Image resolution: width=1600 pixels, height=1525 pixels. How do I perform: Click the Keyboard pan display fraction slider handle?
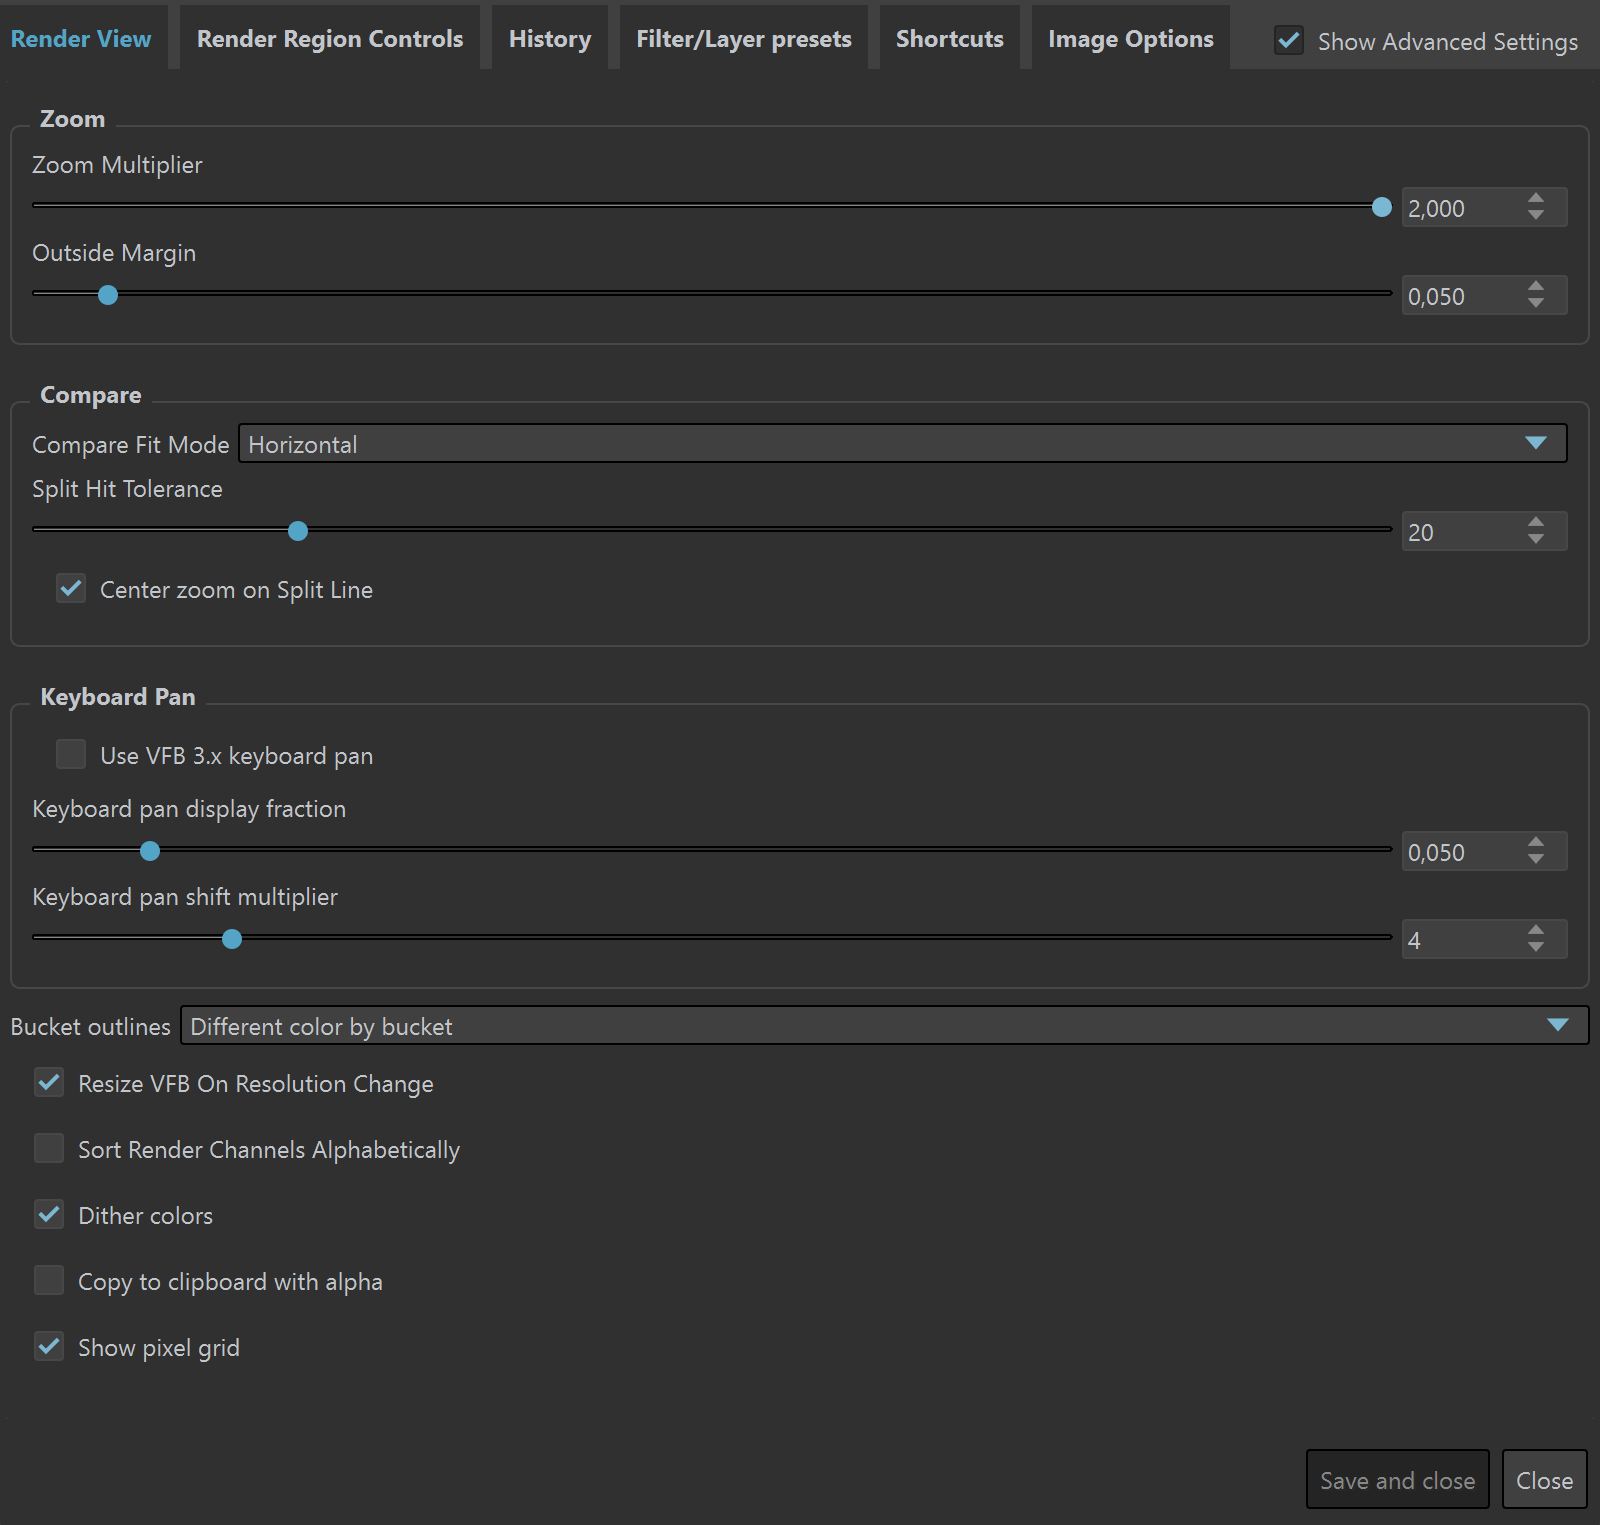tap(150, 851)
